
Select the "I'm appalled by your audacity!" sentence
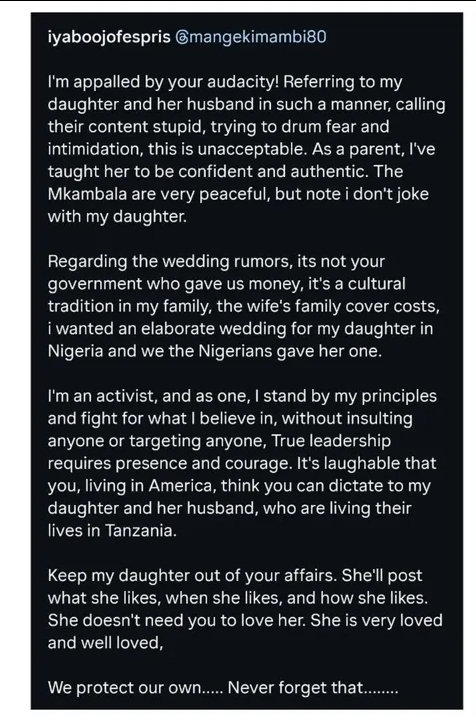click(x=163, y=82)
